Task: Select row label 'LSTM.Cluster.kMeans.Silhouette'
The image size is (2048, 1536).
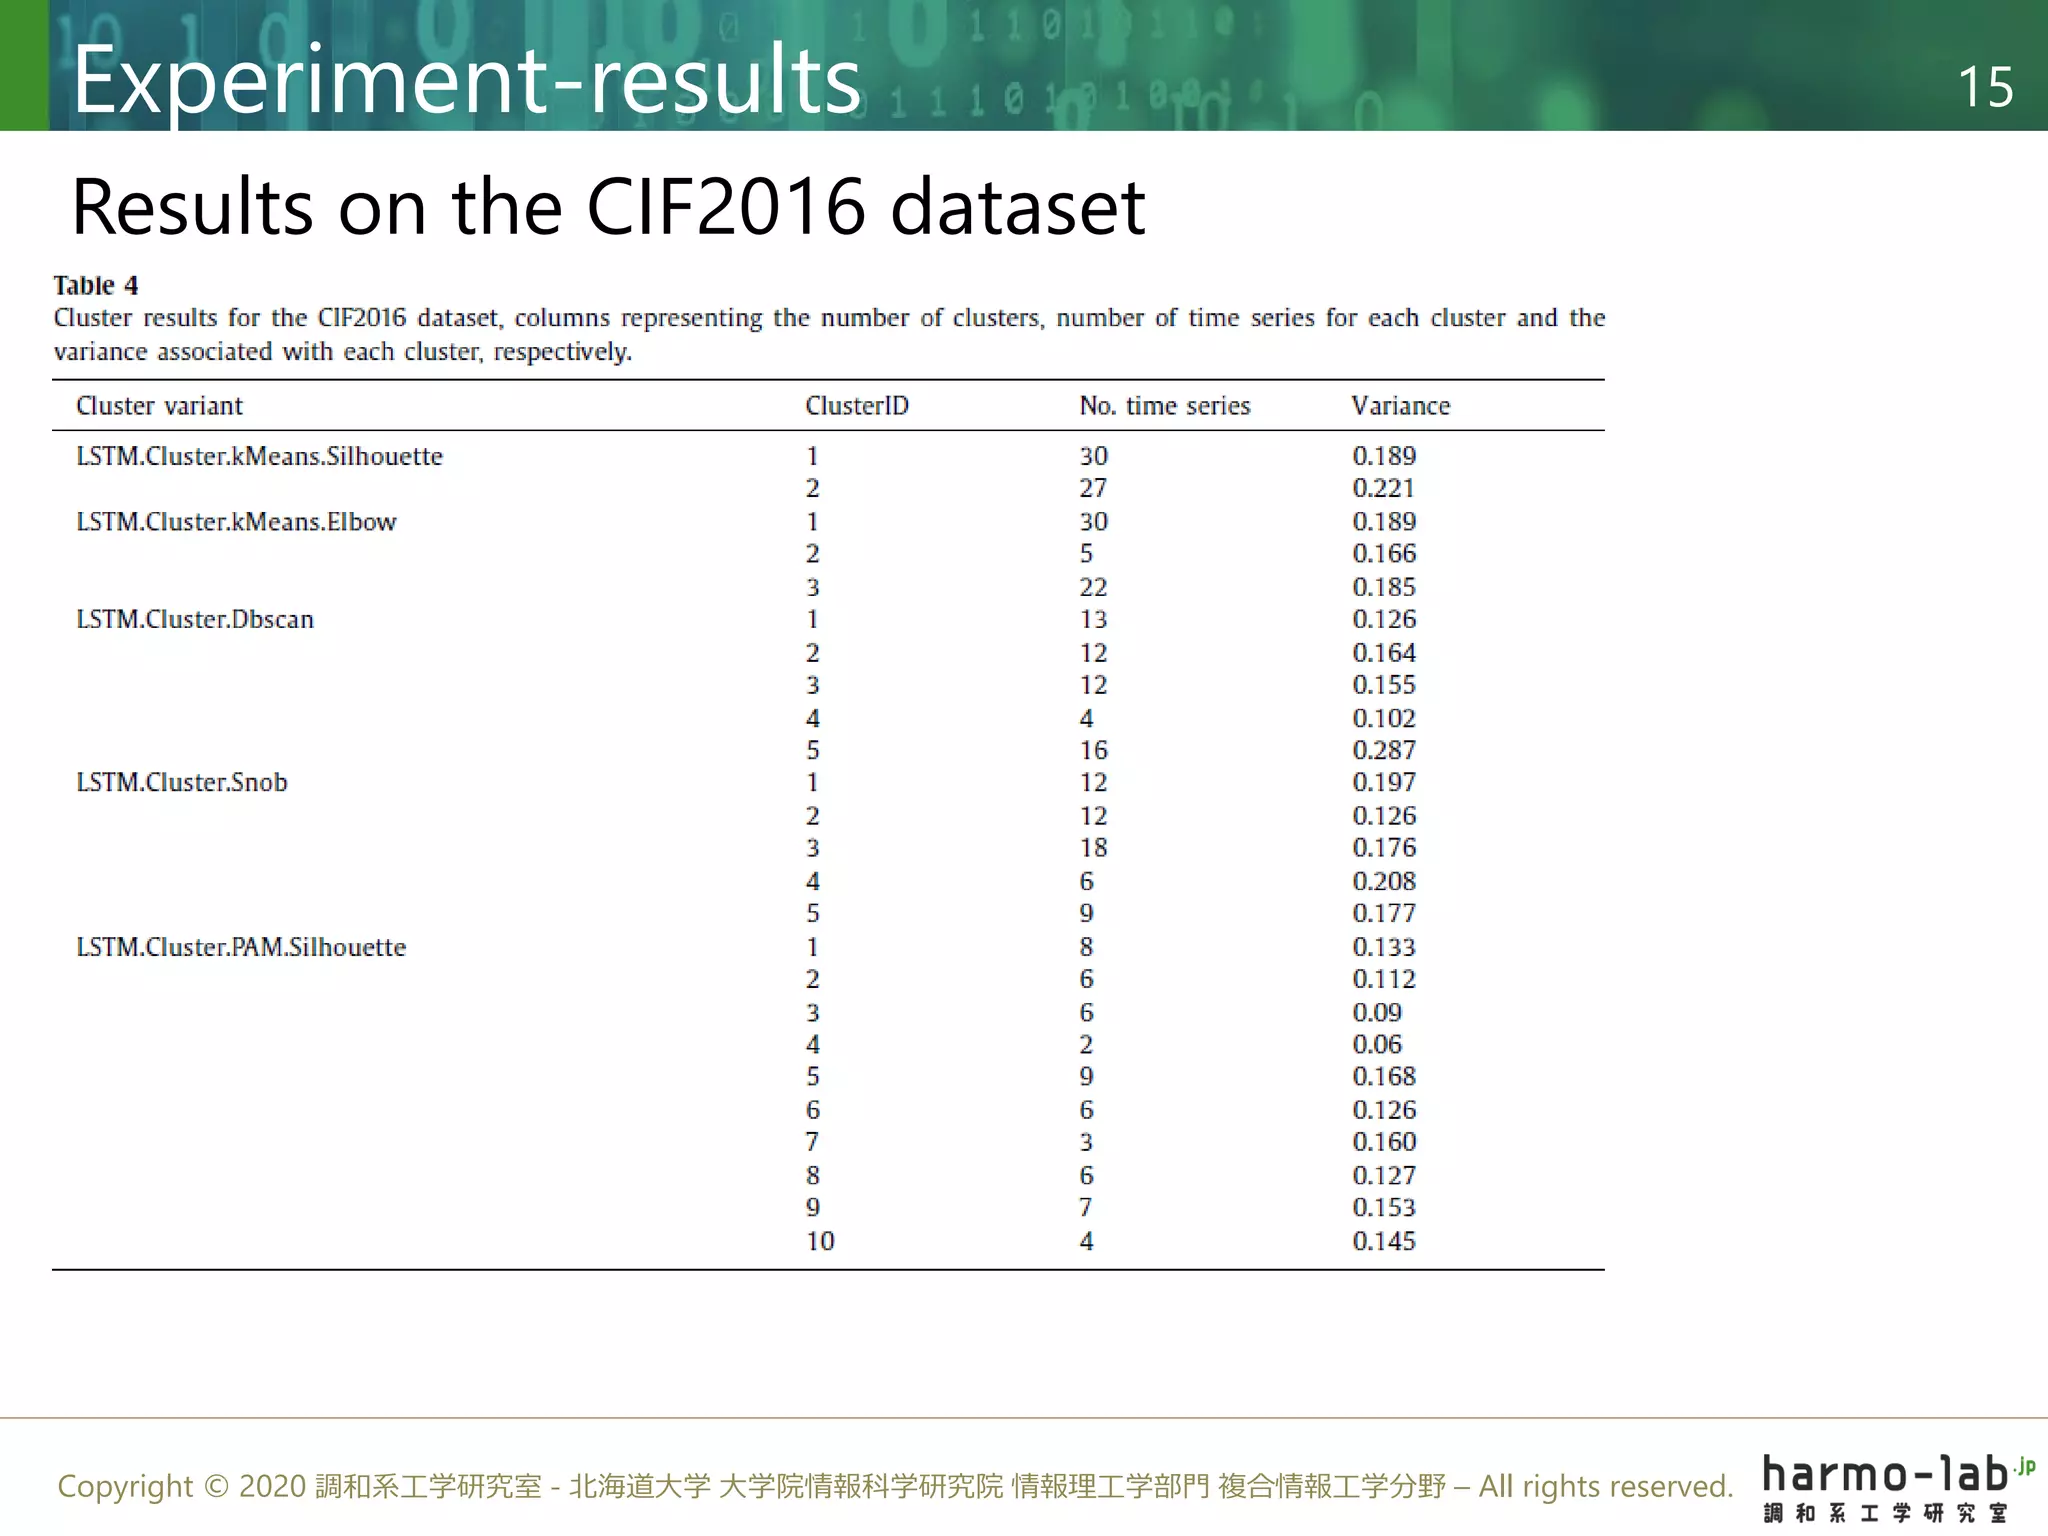Action: (259, 456)
